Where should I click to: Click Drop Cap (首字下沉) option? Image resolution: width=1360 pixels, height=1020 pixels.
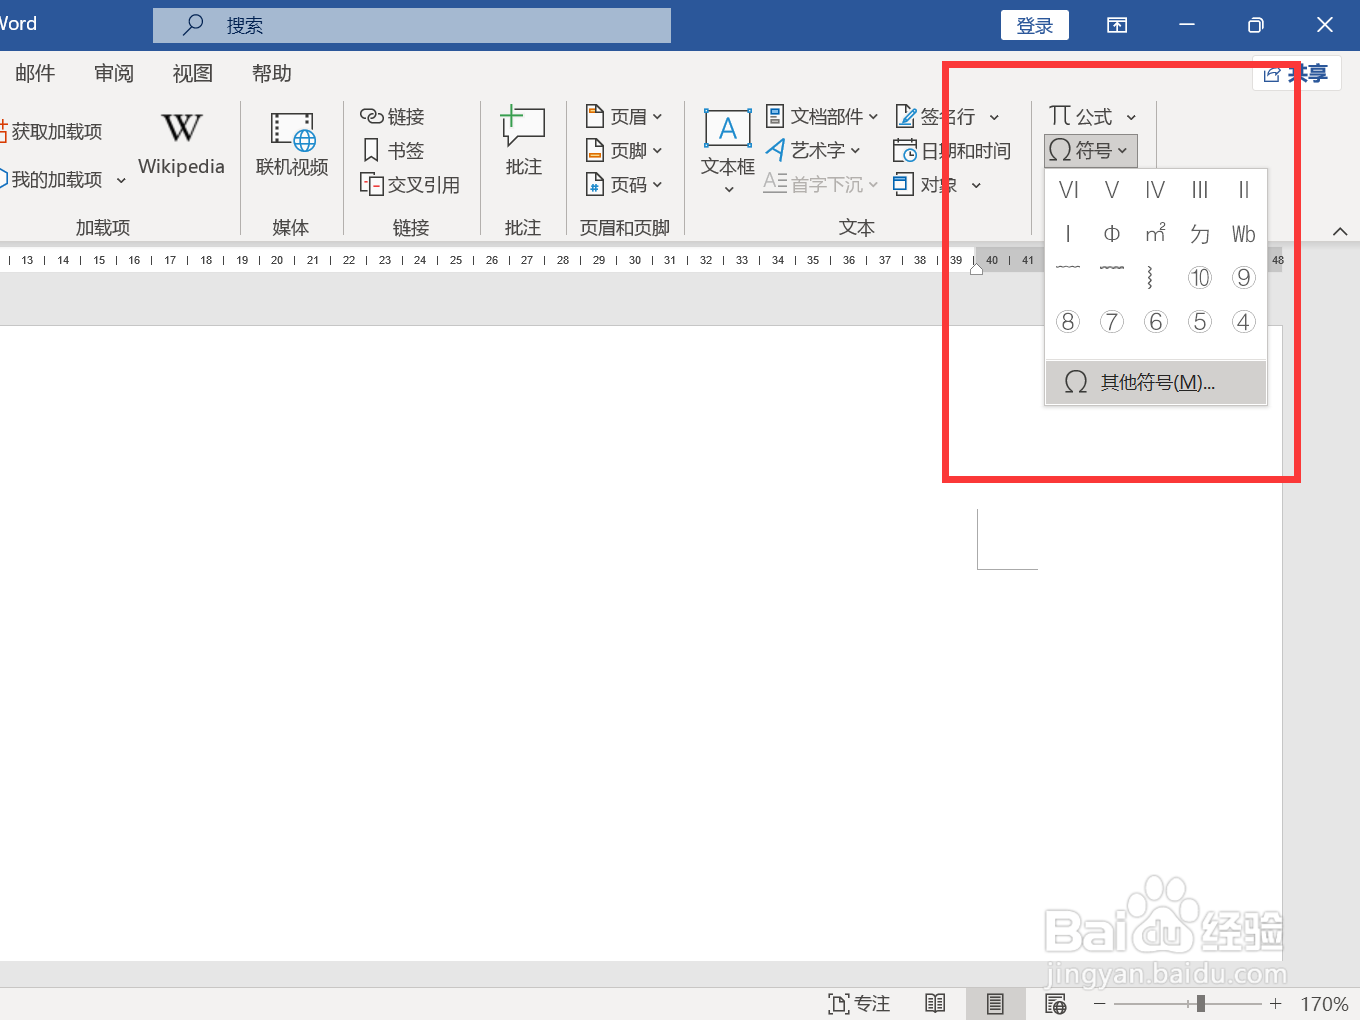tap(821, 185)
